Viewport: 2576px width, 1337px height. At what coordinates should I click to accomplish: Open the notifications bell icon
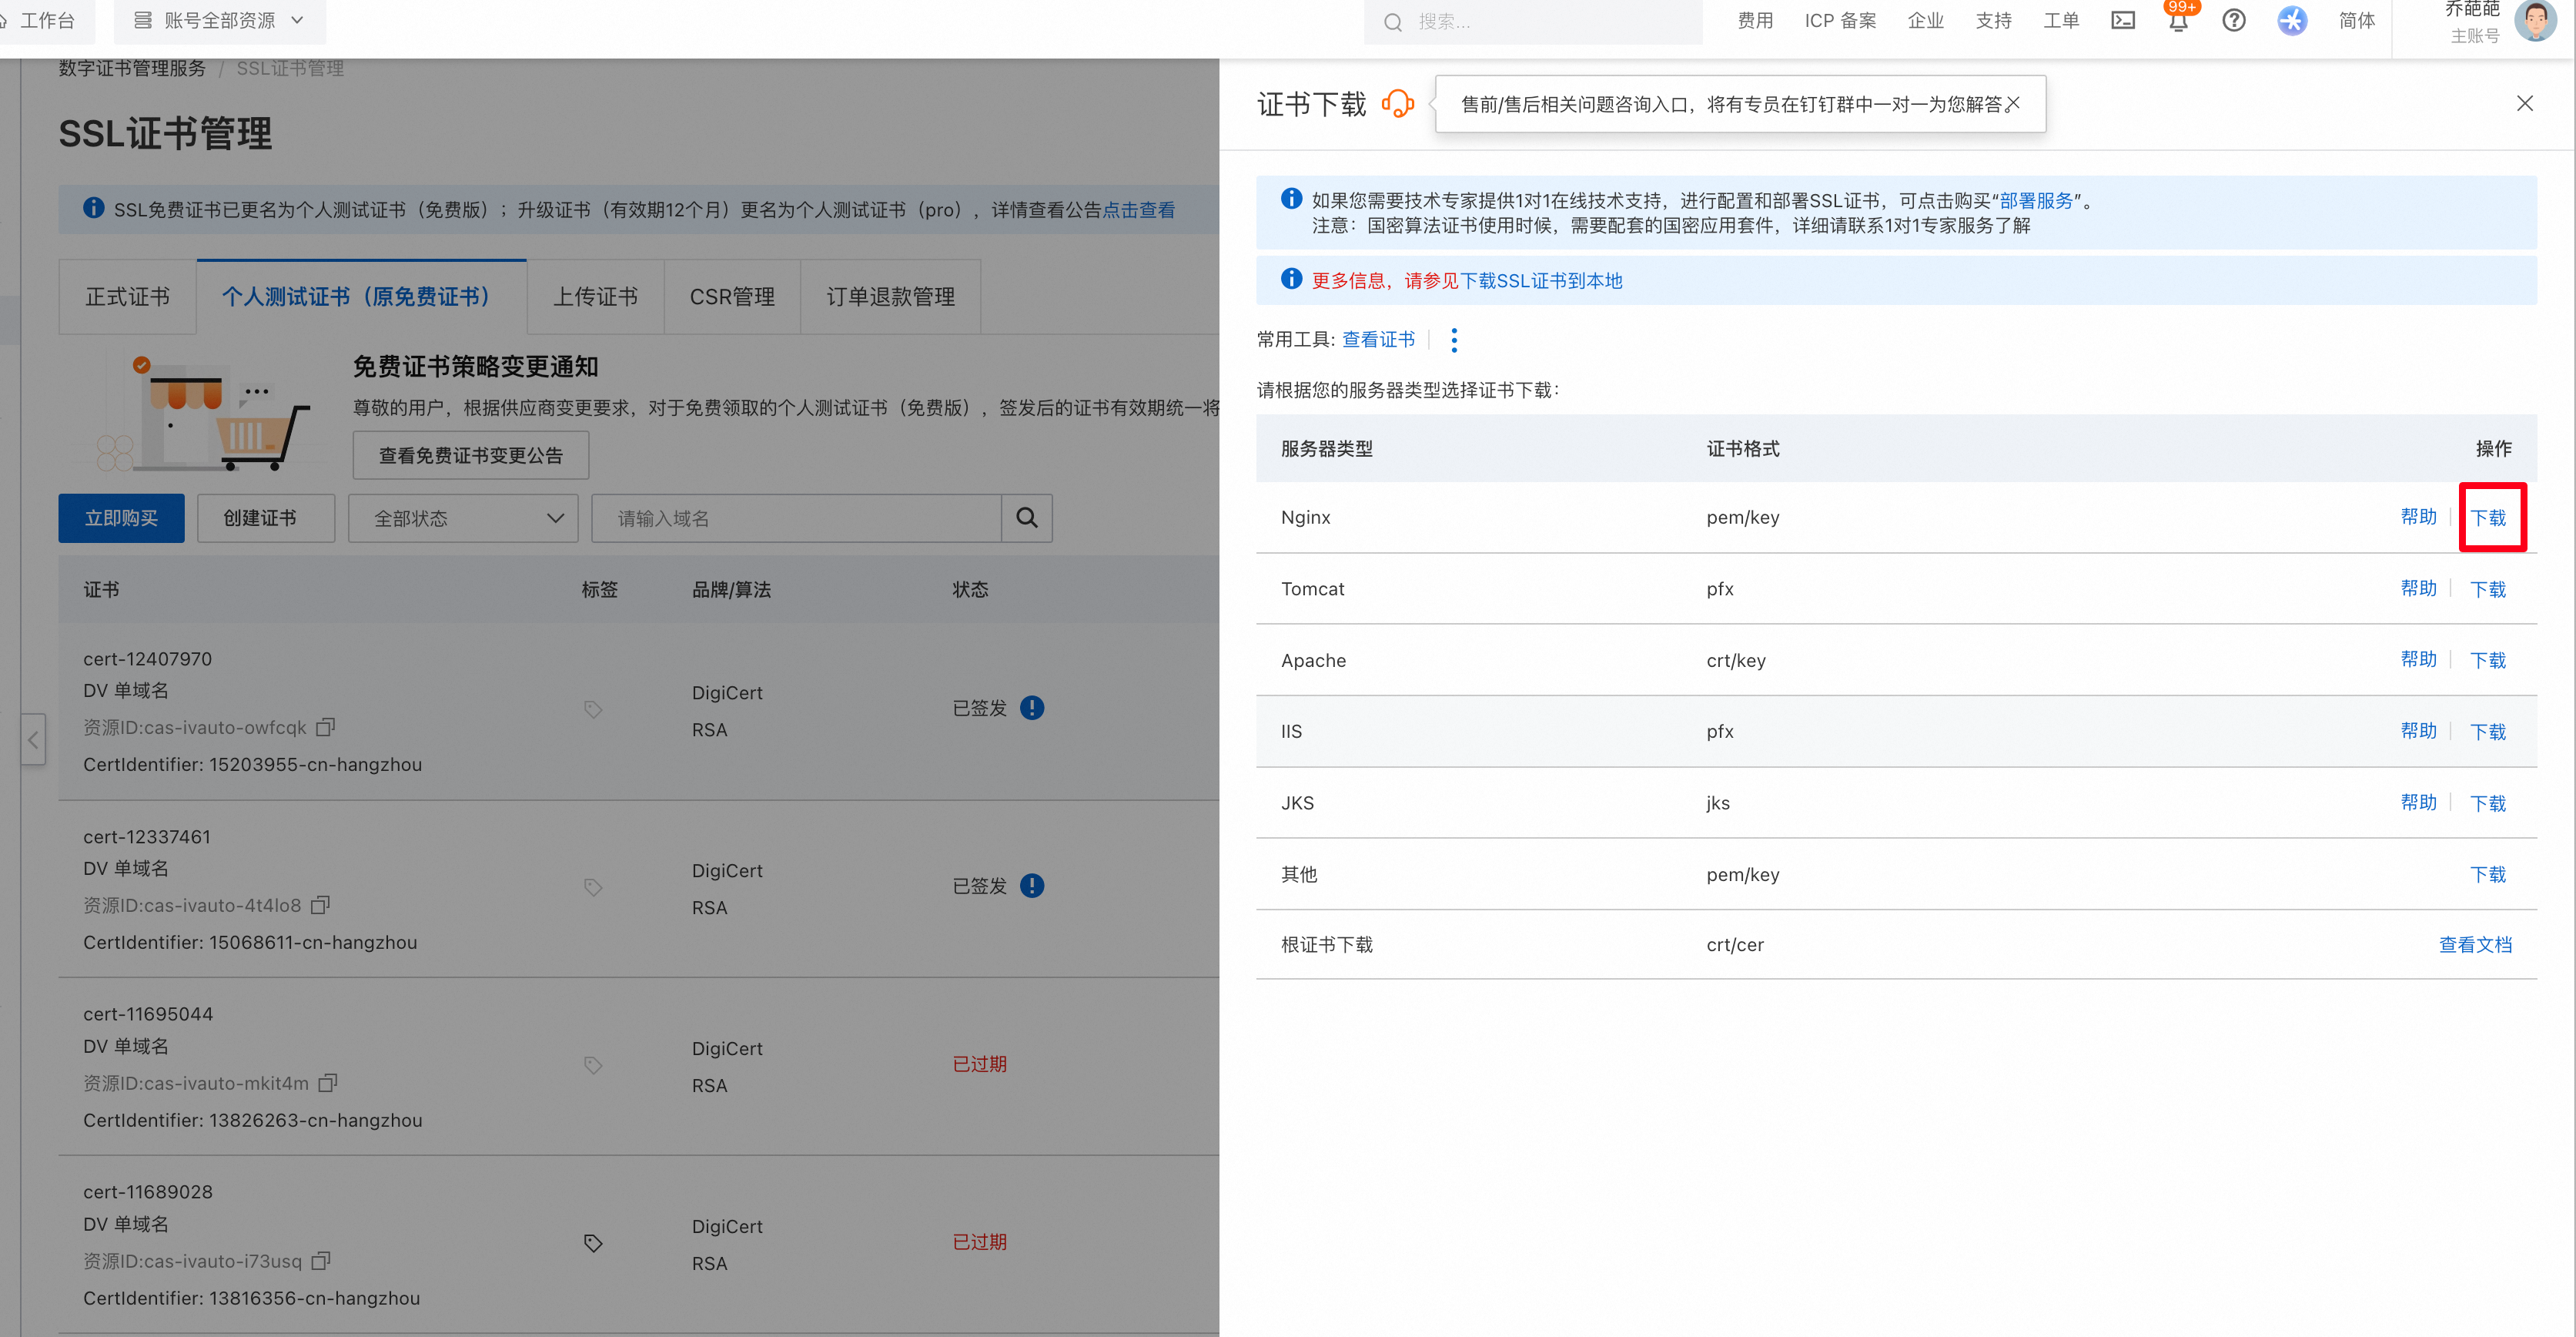pos(2178,20)
